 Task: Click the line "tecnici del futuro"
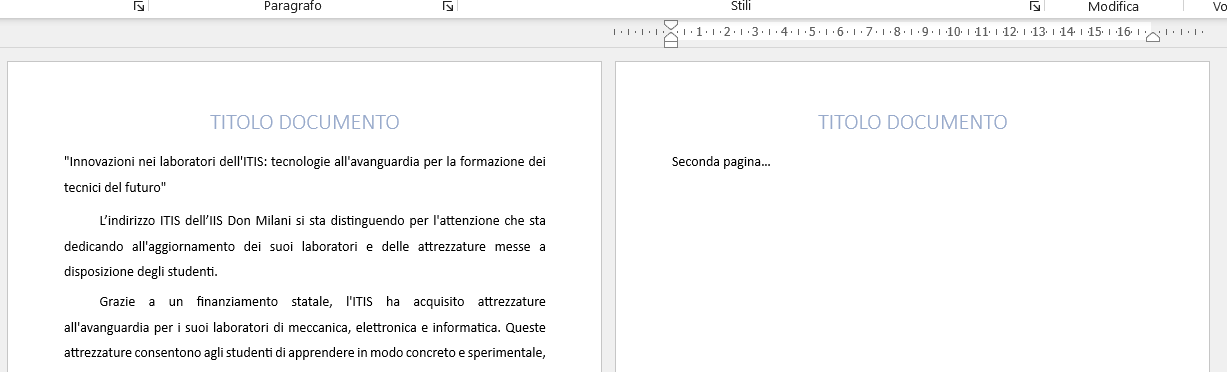click(115, 187)
